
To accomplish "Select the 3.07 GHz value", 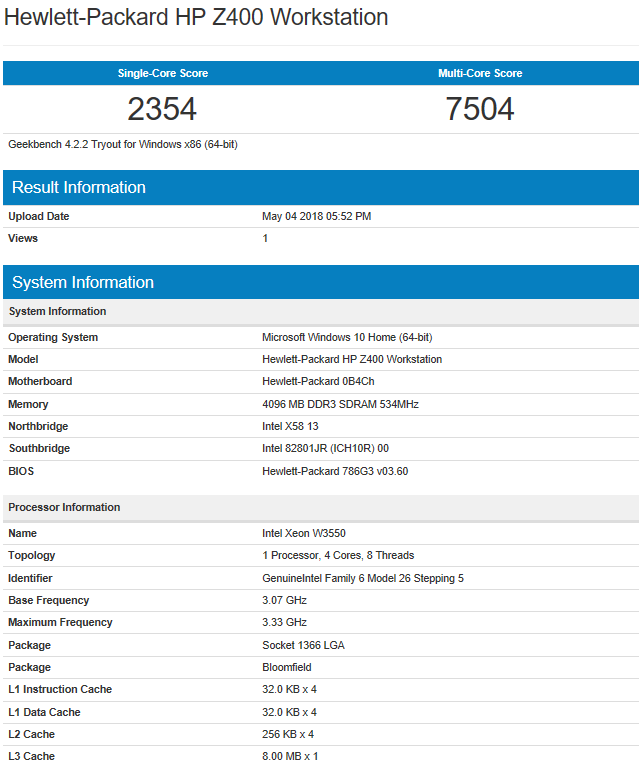I will (285, 601).
